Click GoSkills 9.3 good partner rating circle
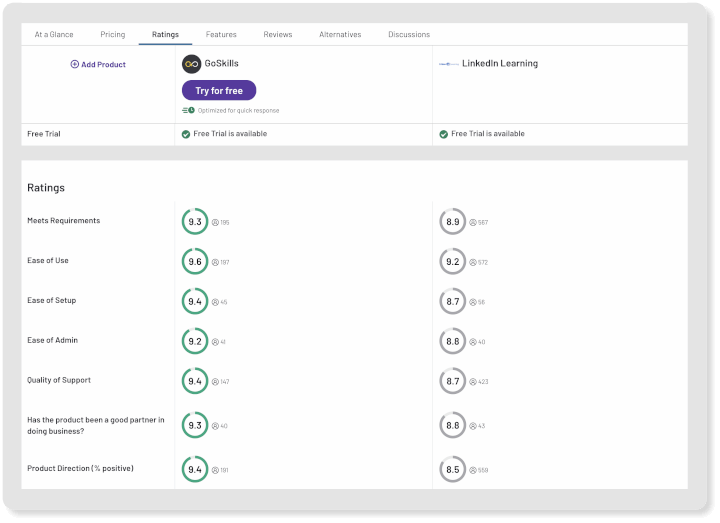 coord(195,425)
